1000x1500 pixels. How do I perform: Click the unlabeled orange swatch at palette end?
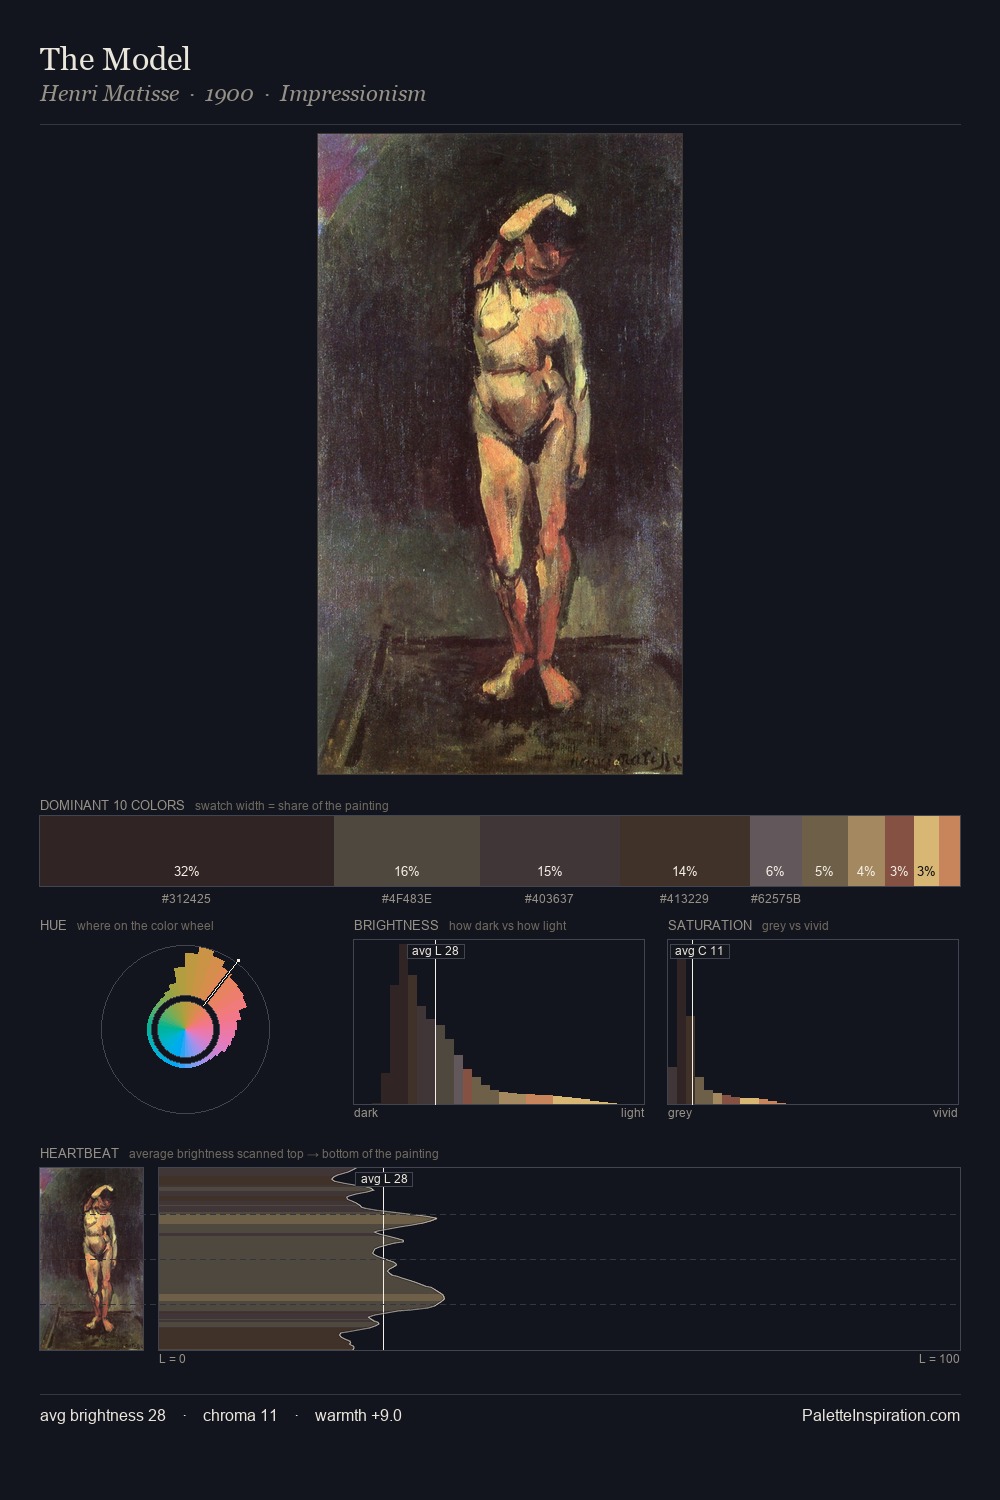click(949, 851)
